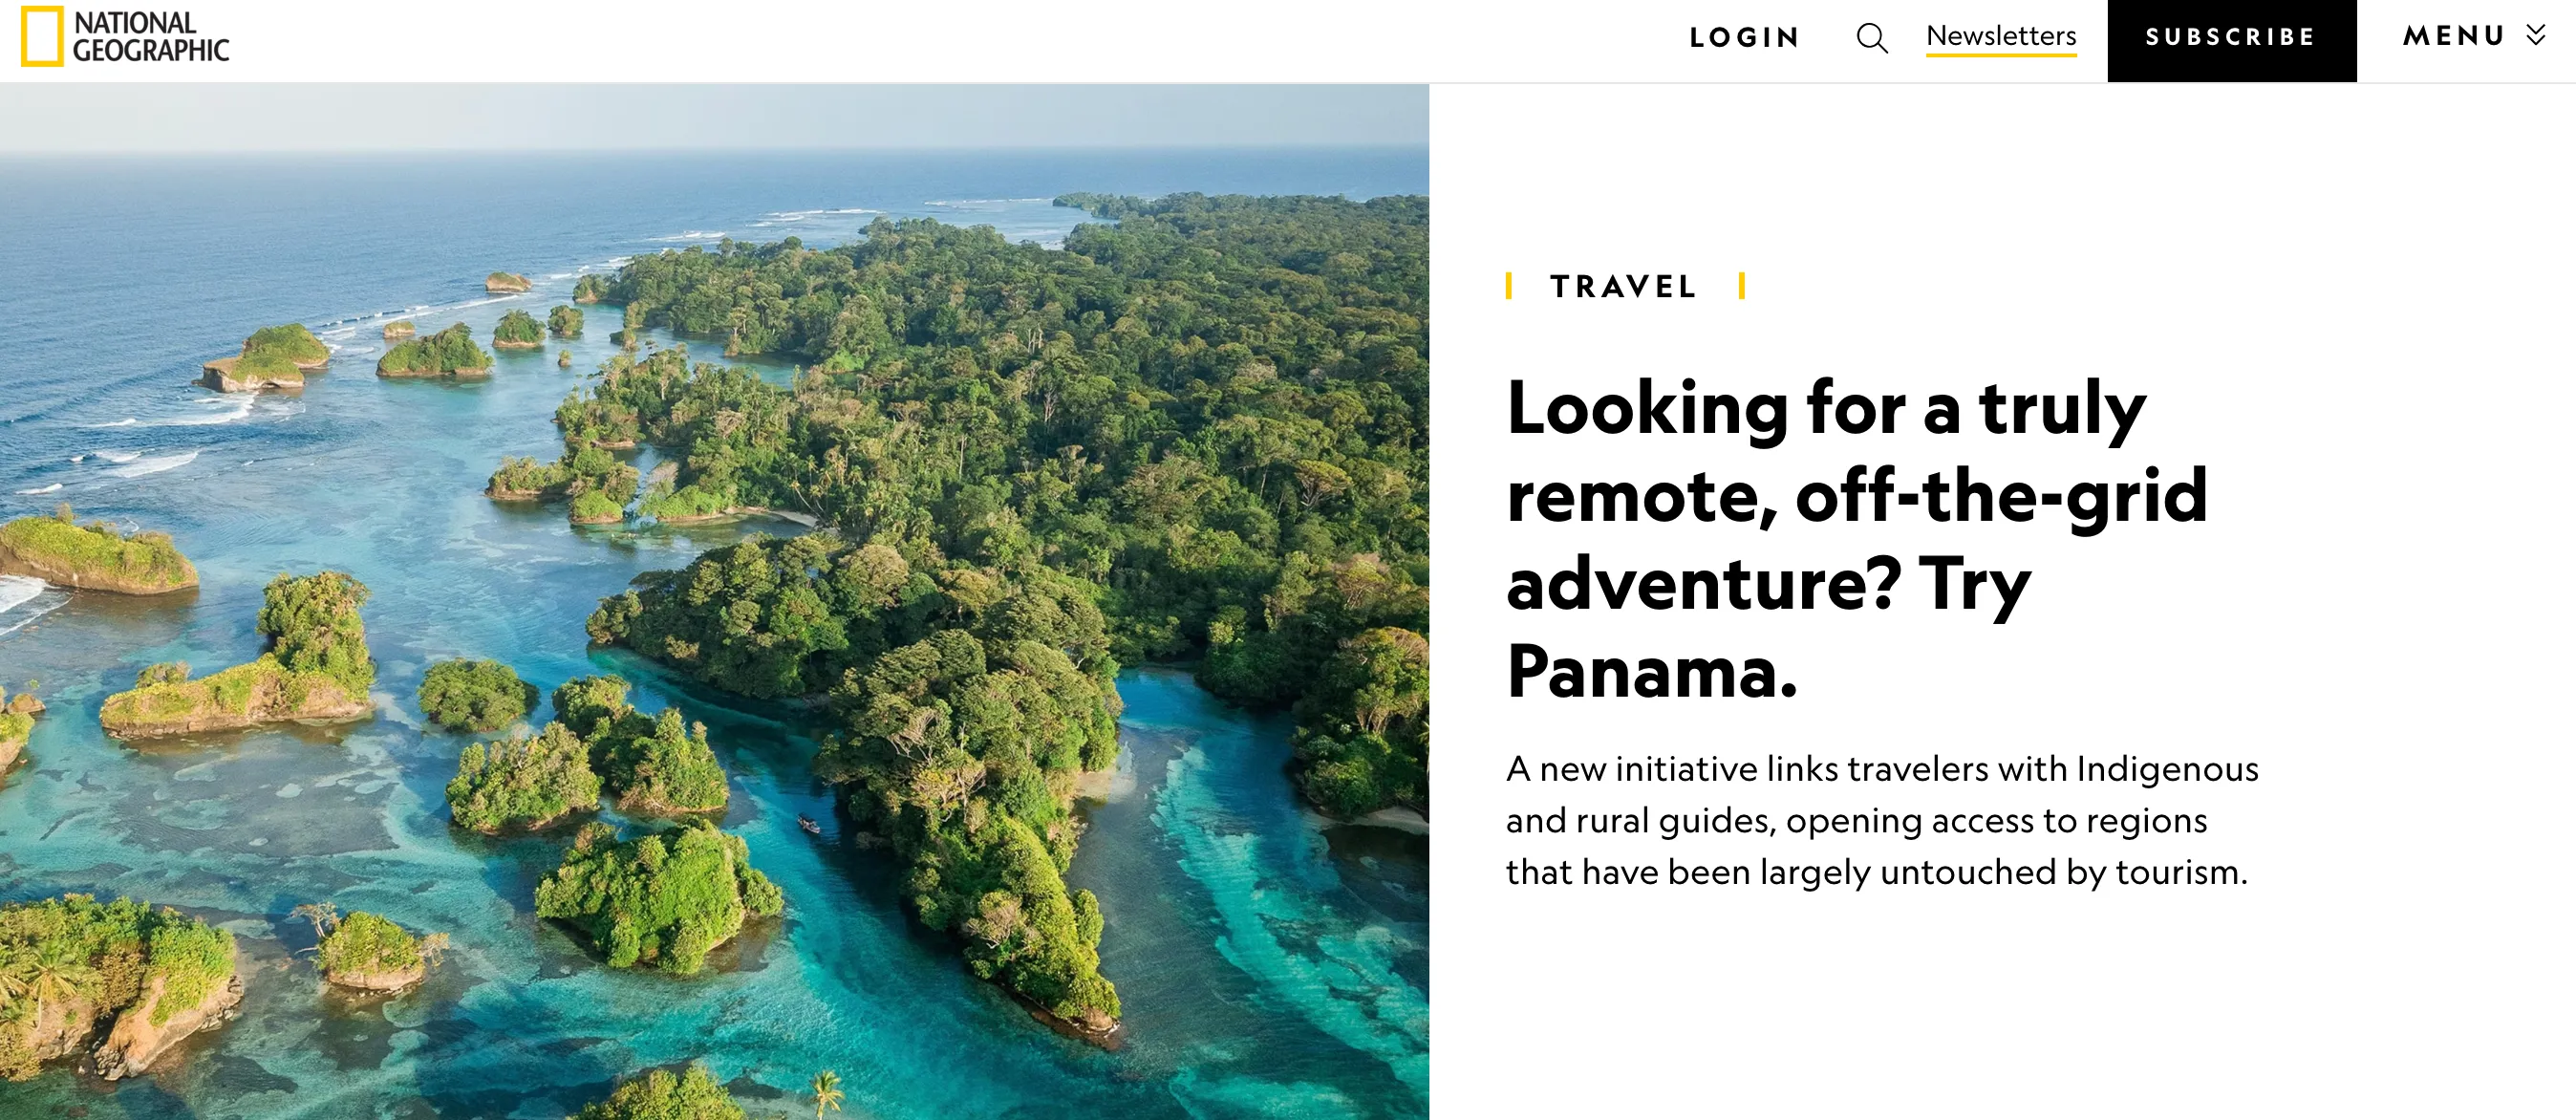Expand the chevron arrow beside MENU
Screen dimensions: 2576x1120
pos(2536,36)
